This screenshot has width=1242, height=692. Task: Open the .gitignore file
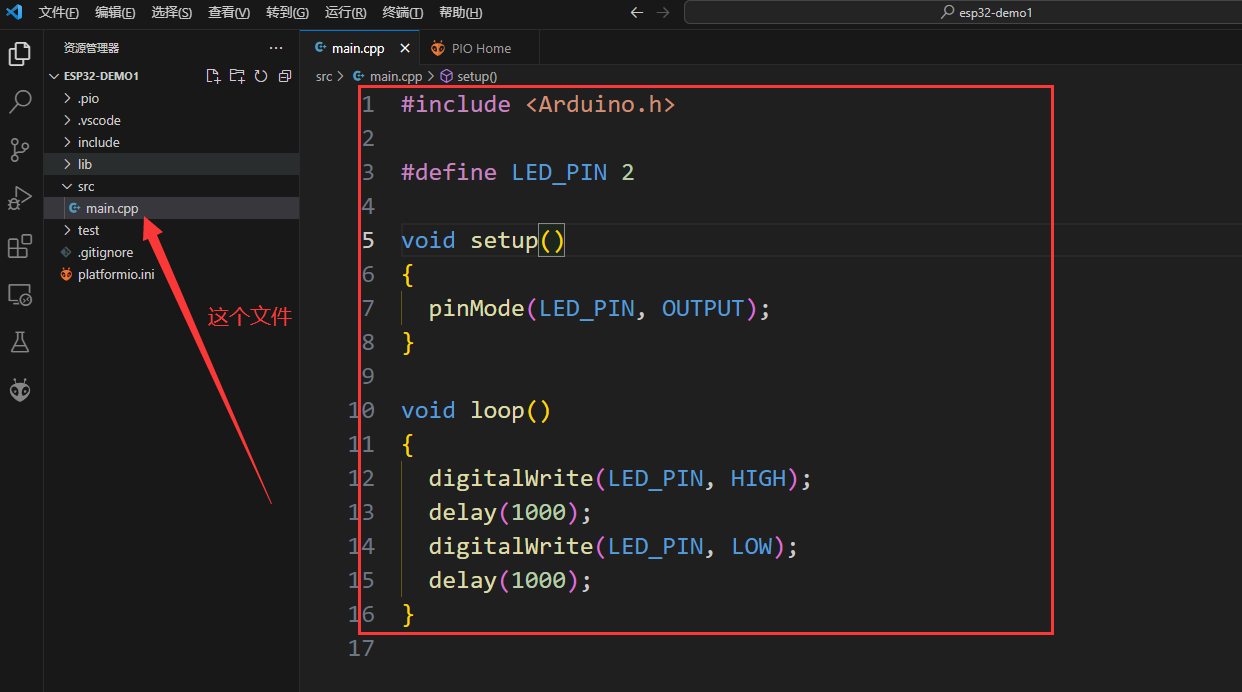coord(171,252)
